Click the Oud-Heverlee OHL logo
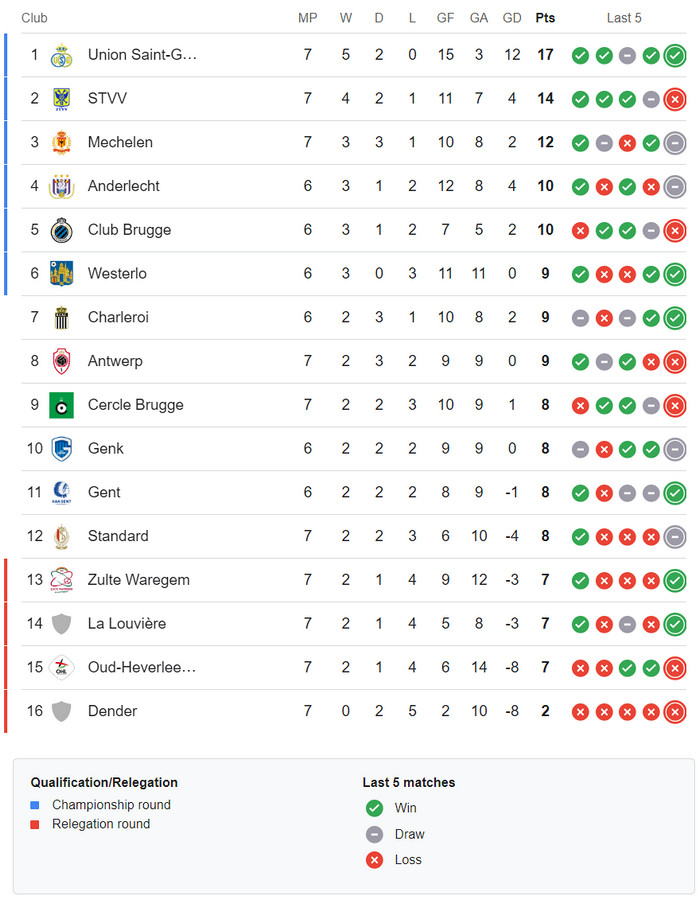Screen dimensions: 700x904 pyautogui.click(x=61, y=668)
